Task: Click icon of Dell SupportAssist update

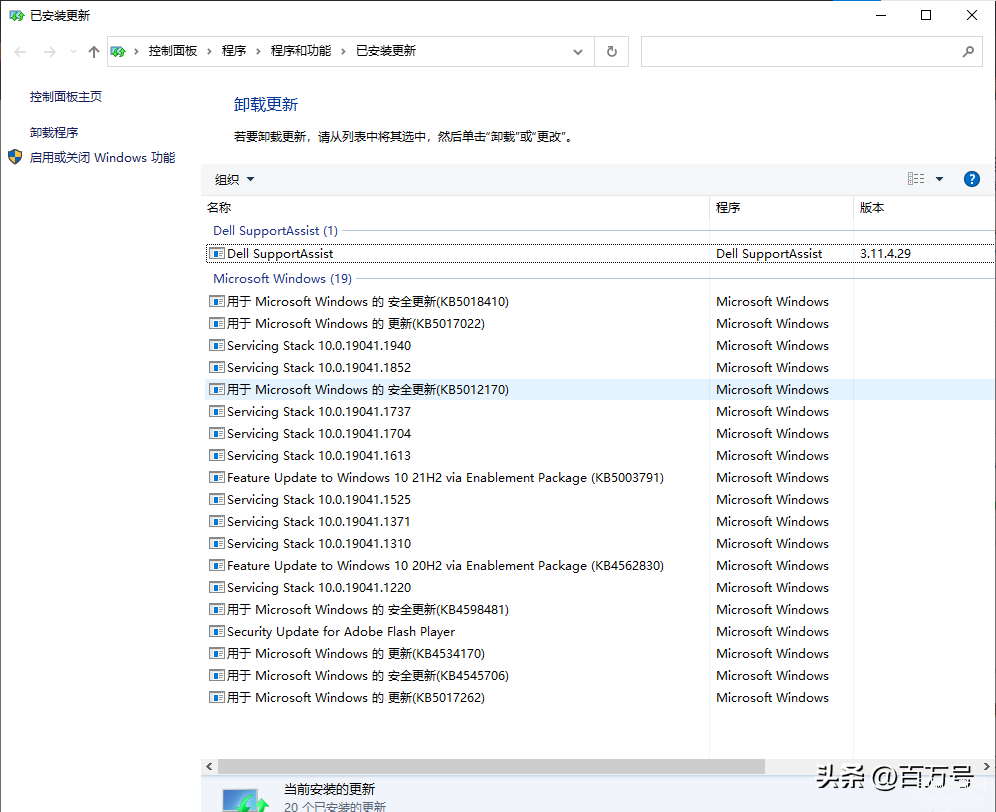Action: (x=217, y=254)
